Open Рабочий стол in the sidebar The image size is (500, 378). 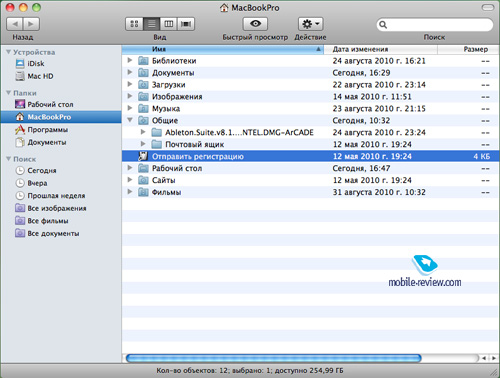click(x=44, y=104)
